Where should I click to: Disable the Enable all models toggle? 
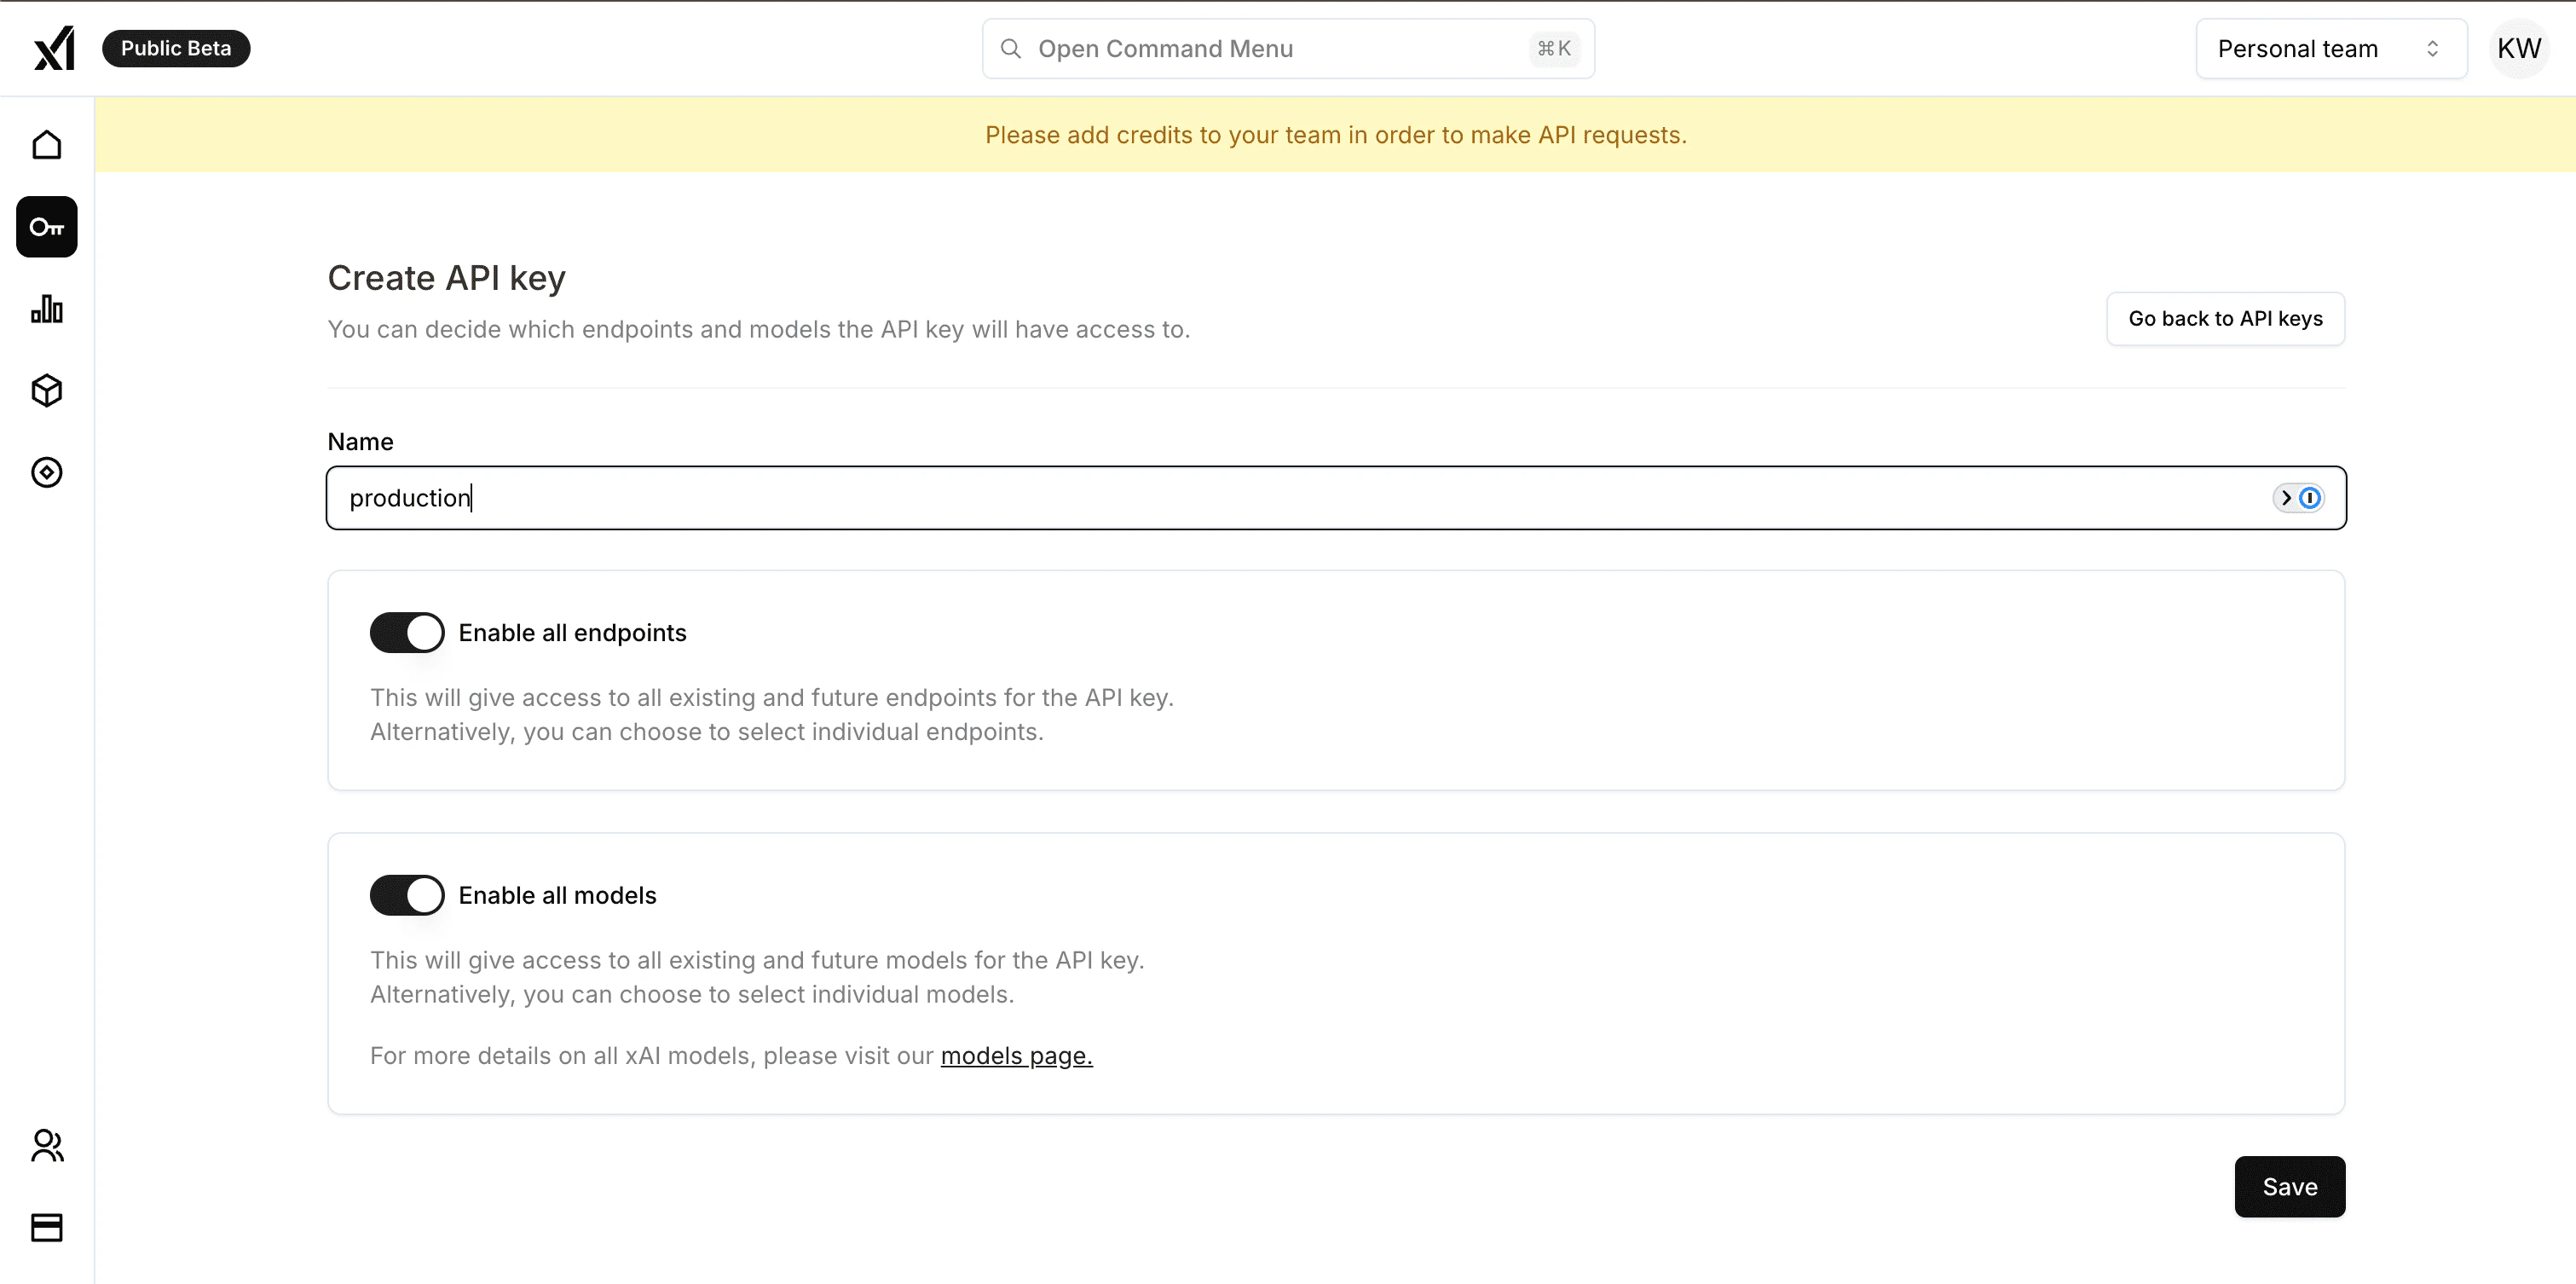pyautogui.click(x=407, y=895)
